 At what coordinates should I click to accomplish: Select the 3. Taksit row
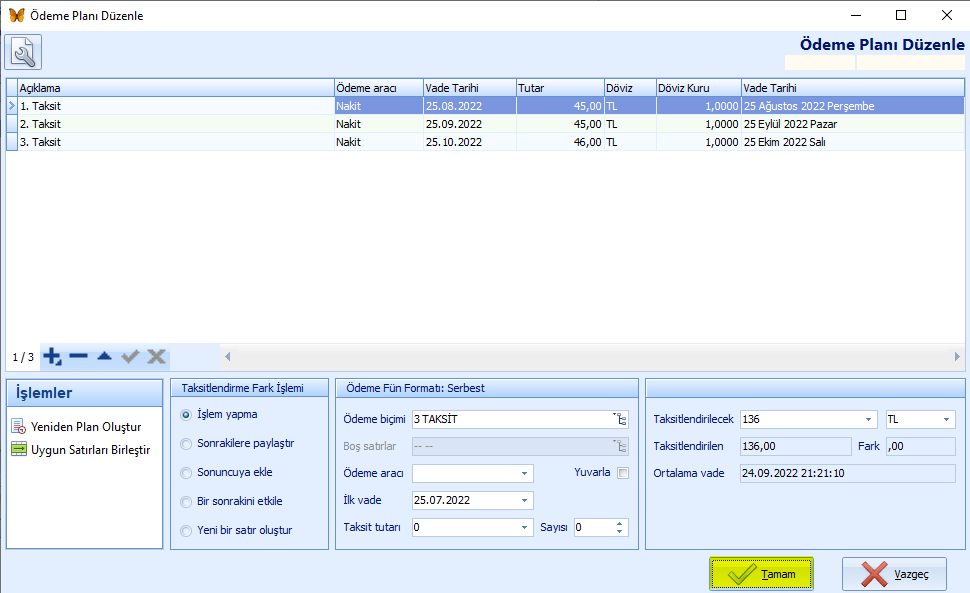486,142
